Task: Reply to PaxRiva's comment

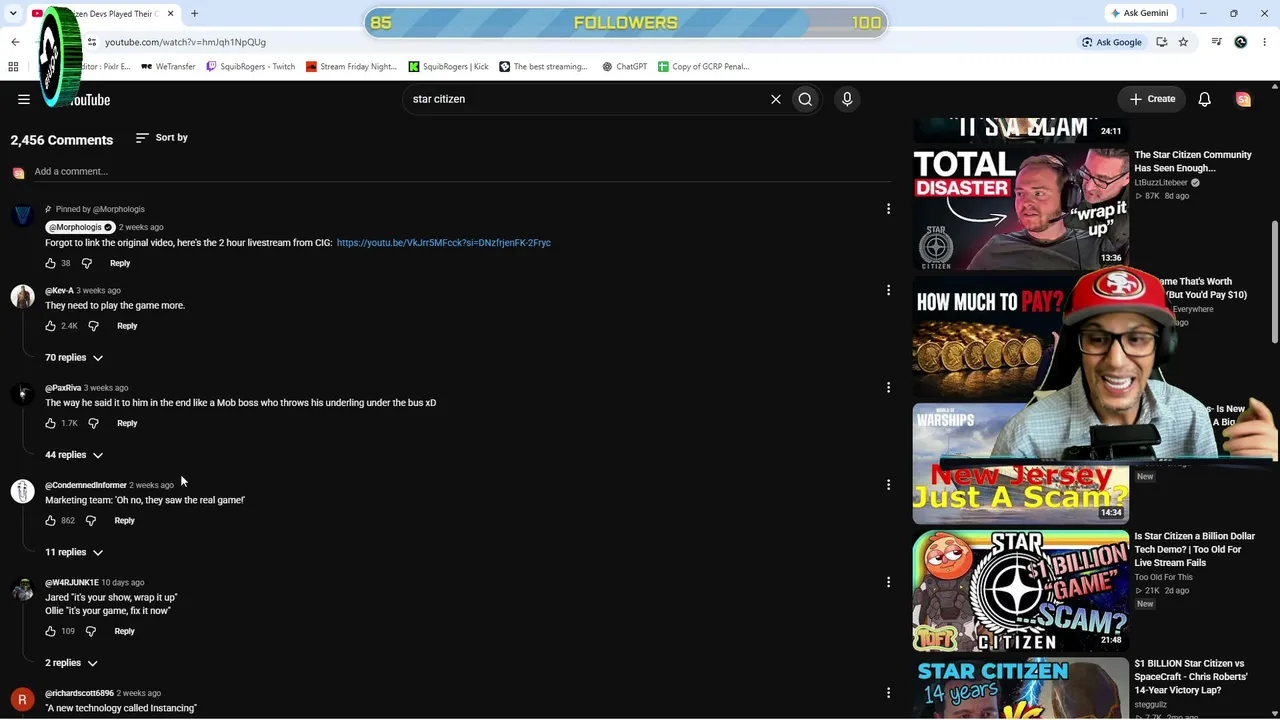Action: pos(127,423)
